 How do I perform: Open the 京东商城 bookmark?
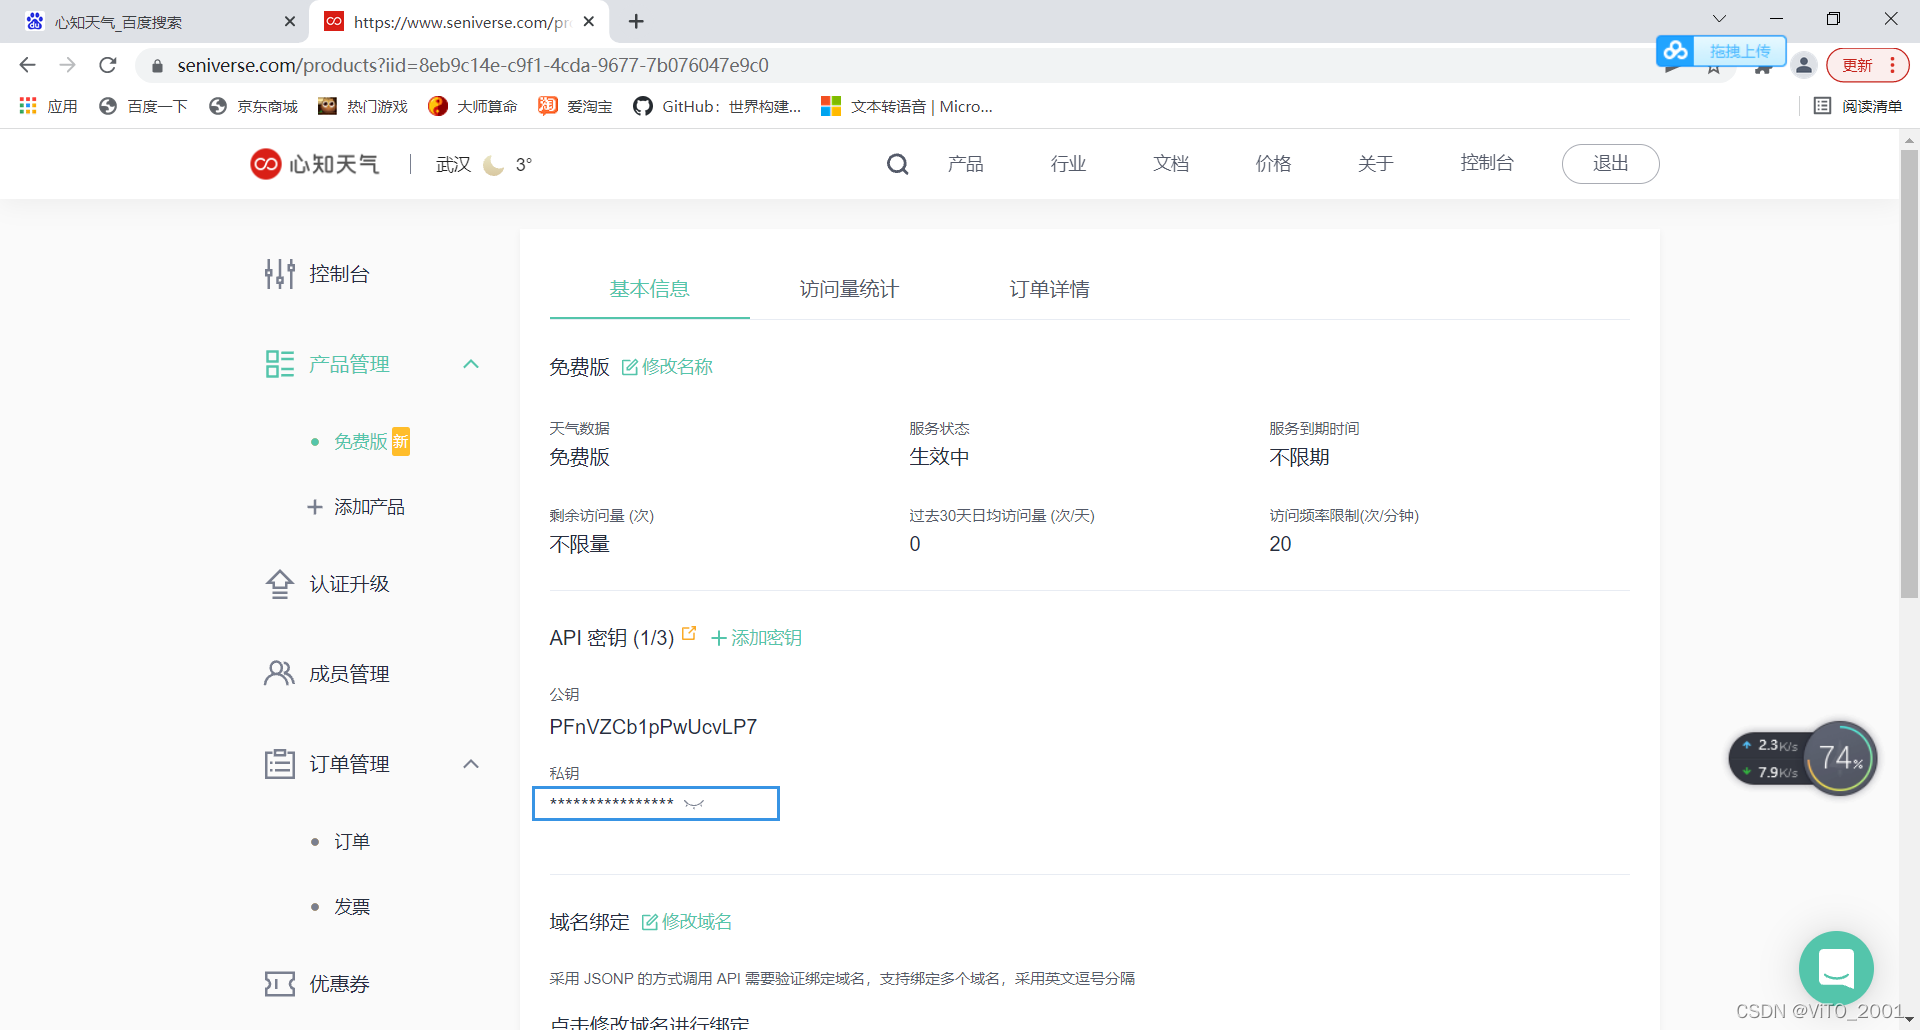pos(253,106)
